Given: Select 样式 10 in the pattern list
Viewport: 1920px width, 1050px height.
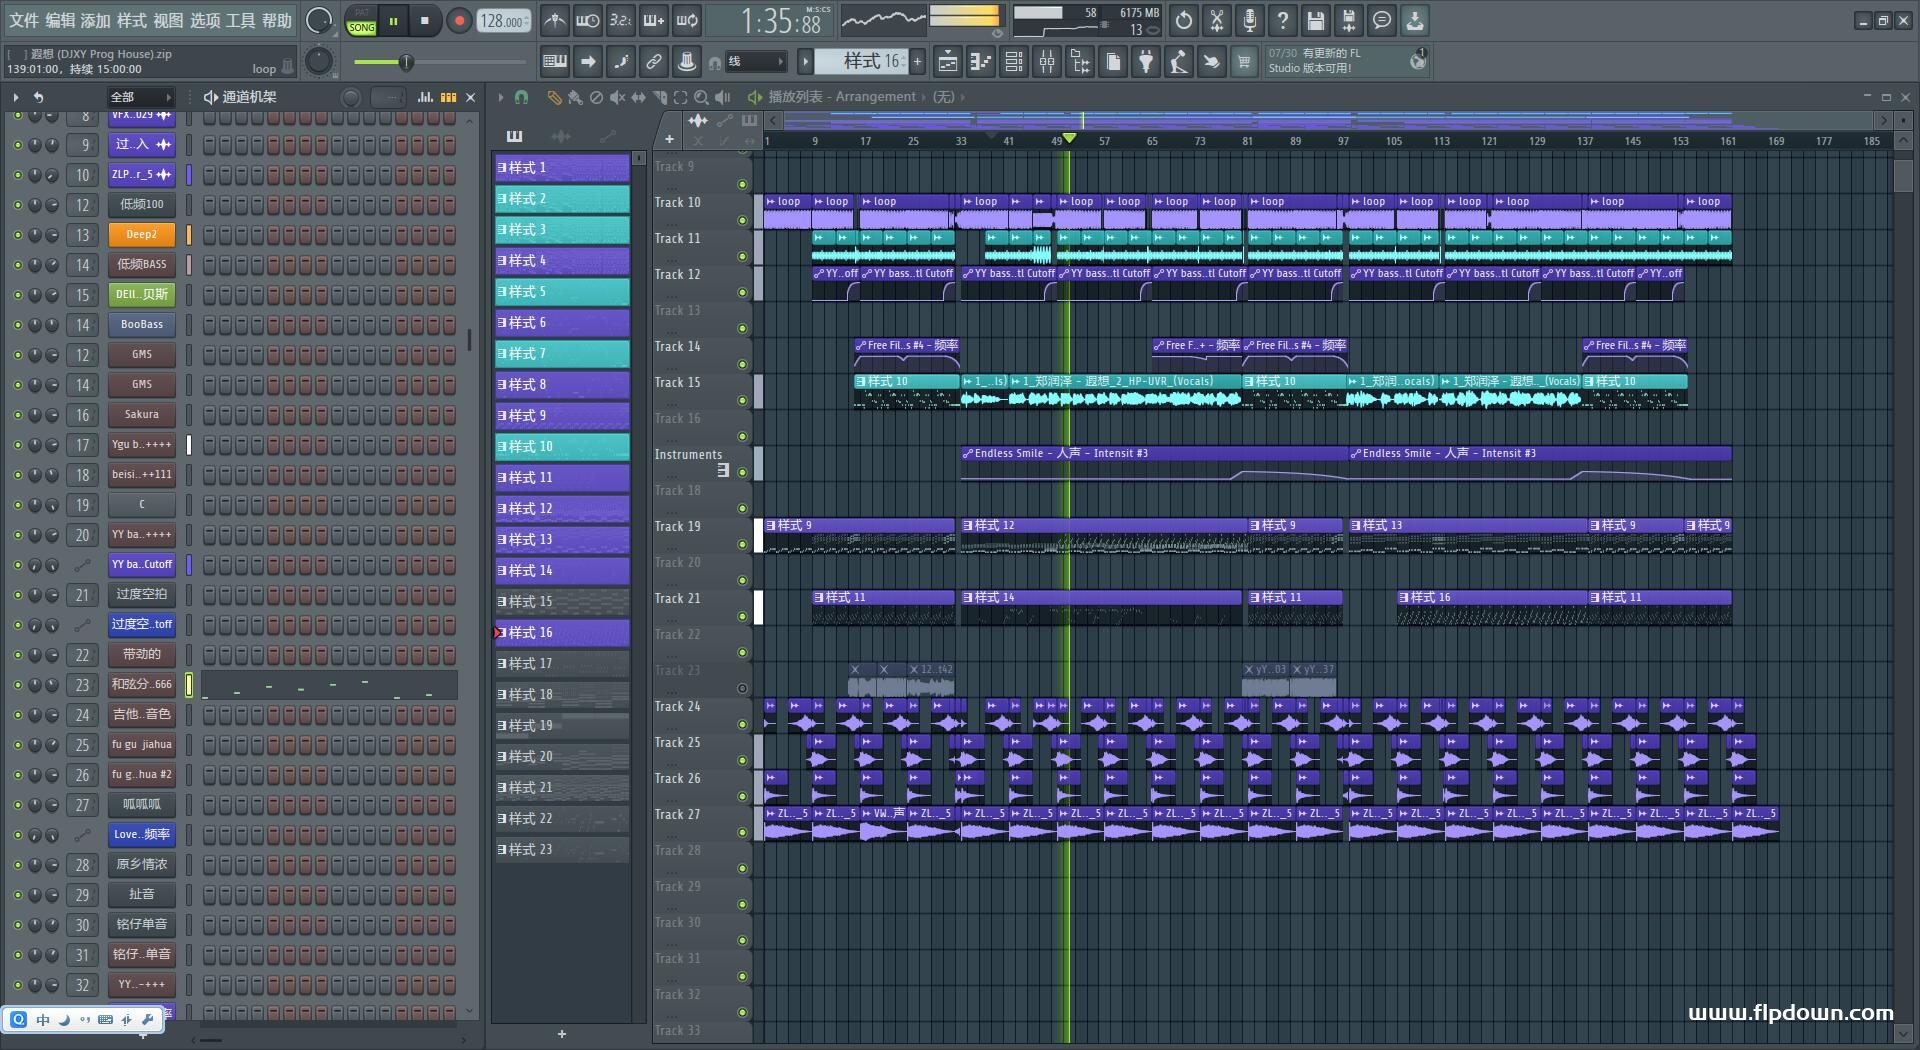Looking at the screenshot, I should coord(562,447).
